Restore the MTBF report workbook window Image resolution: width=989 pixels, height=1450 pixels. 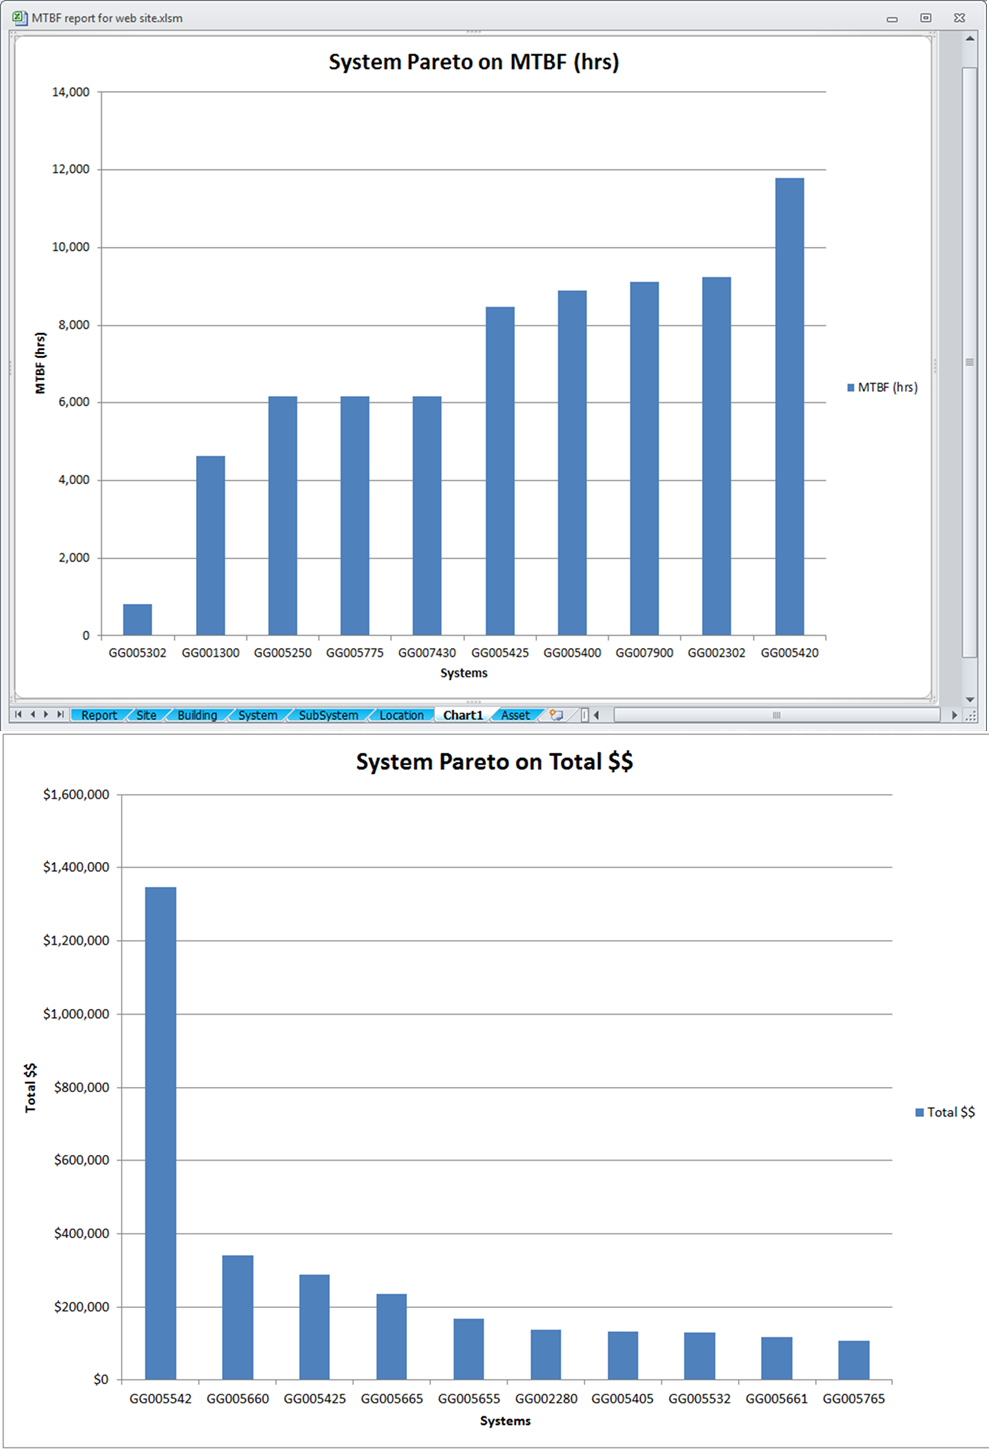[926, 18]
